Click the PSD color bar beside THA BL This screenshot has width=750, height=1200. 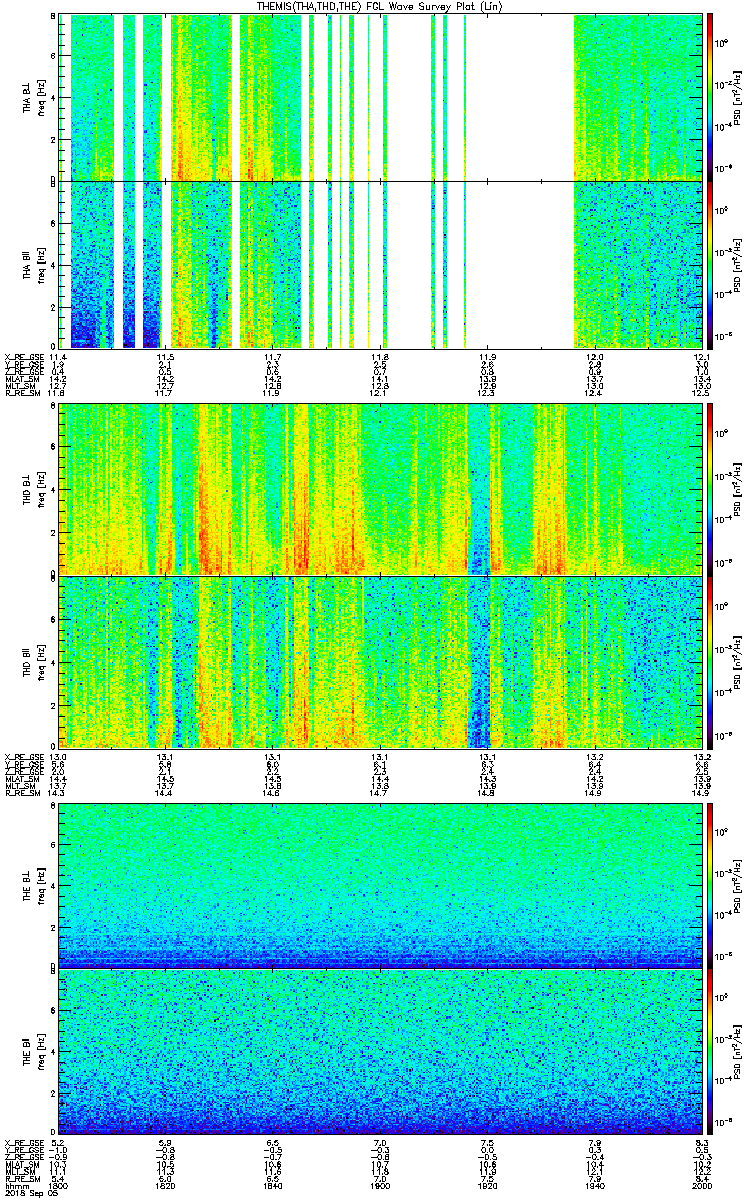[711, 97]
